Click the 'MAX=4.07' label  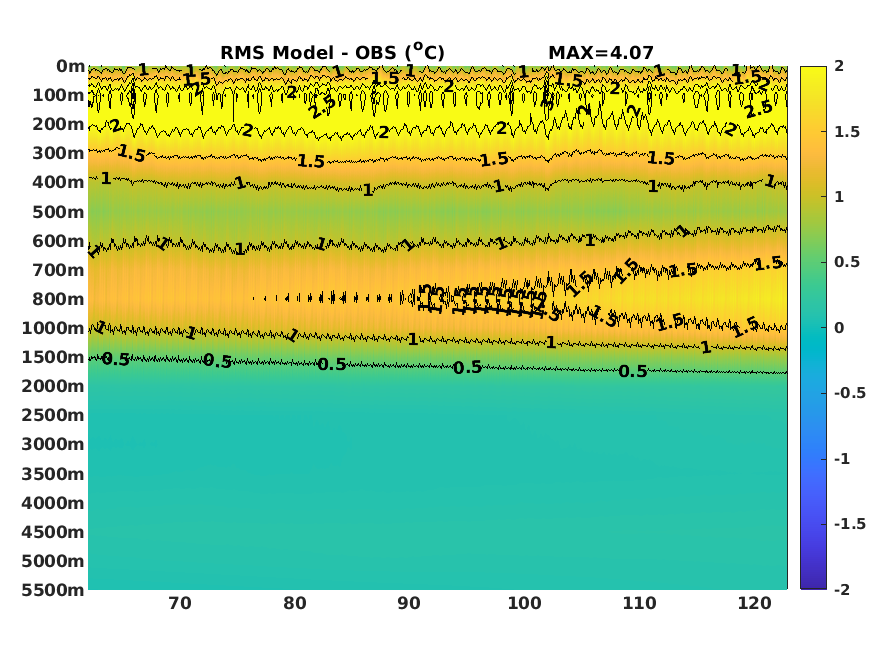click(x=600, y=53)
